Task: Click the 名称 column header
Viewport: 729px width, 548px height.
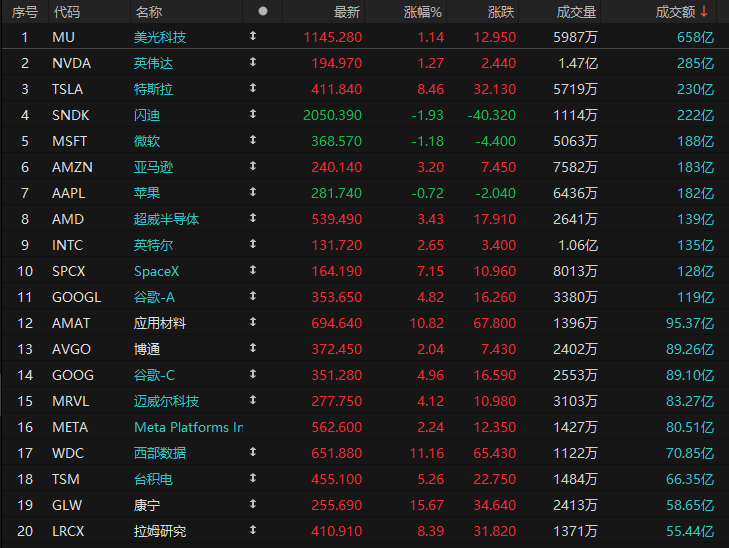Action: (149, 12)
